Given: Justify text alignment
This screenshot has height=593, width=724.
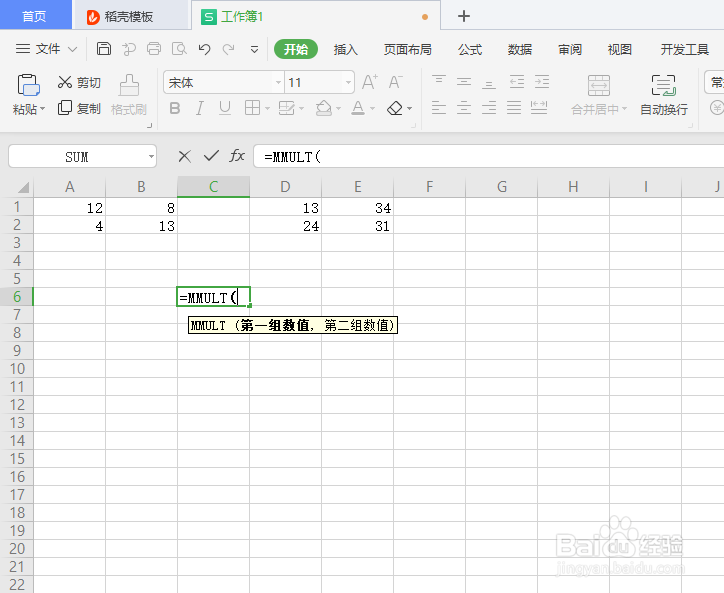Looking at the screenshot, I should coord(513,108).
